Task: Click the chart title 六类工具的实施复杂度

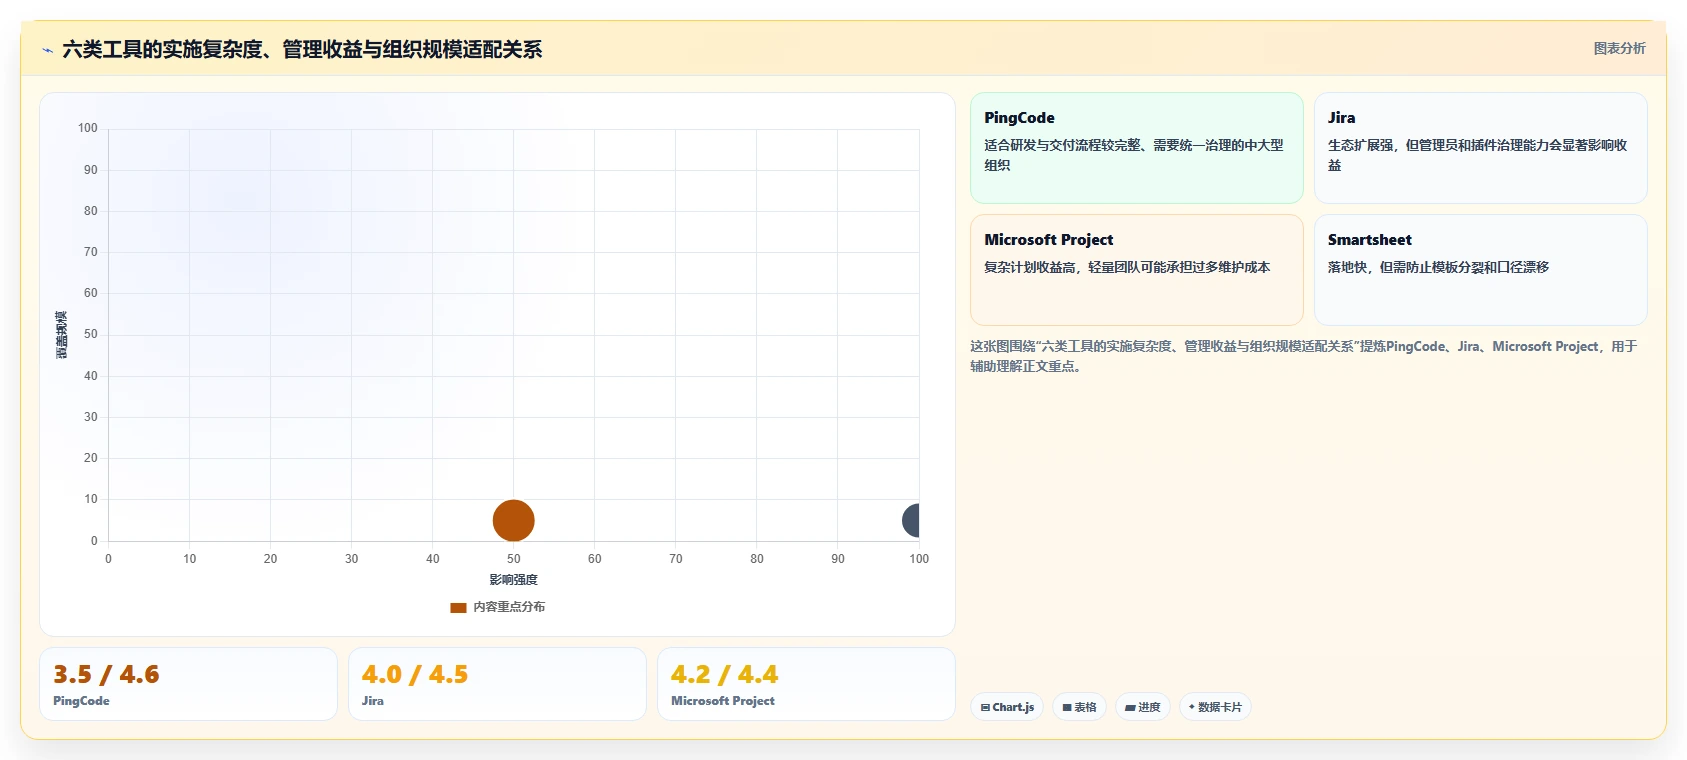Action: [x=302, y=49]
